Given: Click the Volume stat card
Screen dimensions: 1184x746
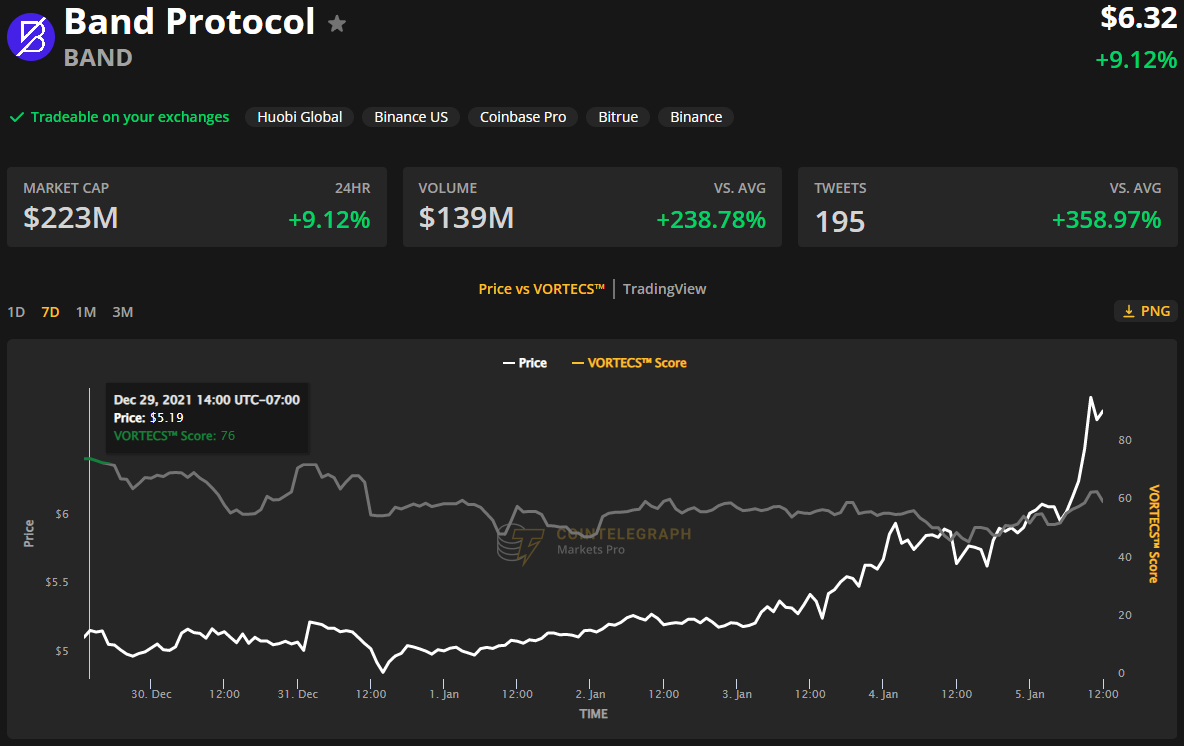Looking at the screenshot, I should [x=592, y=207].
